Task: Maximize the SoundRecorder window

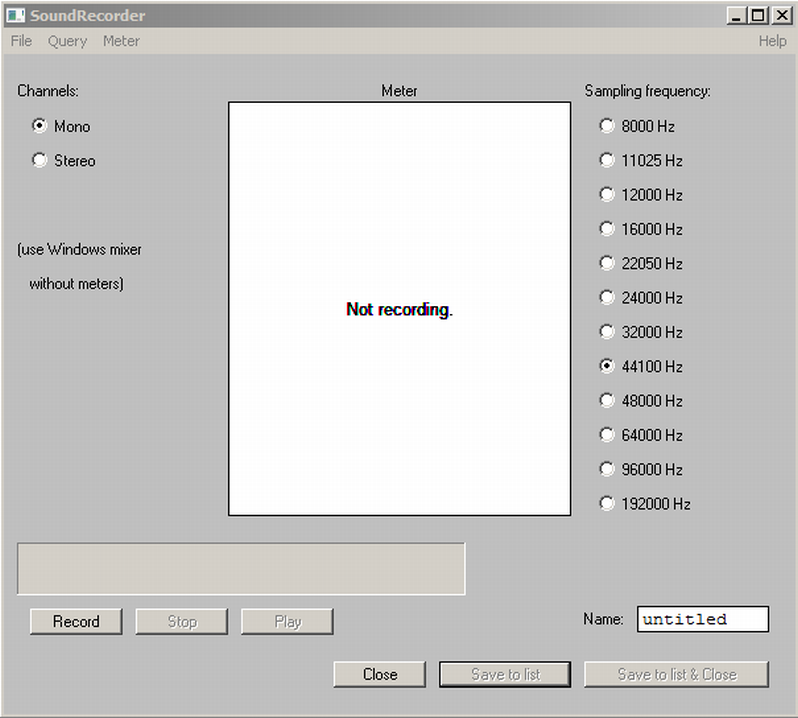Action: click(x=758, y=15)
